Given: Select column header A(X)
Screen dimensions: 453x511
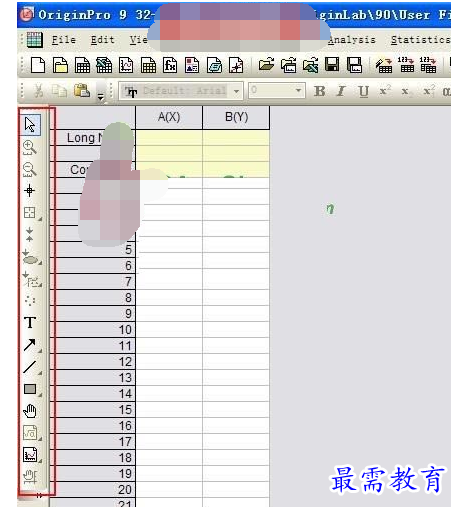Looking at the screenshot, I should (169, 117).
